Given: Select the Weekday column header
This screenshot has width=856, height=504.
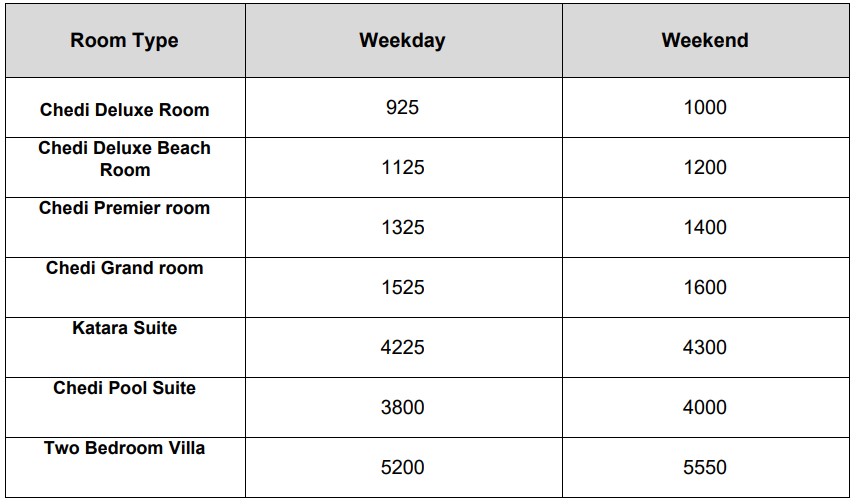Looking at the screenshot, I should coord(402,40).
